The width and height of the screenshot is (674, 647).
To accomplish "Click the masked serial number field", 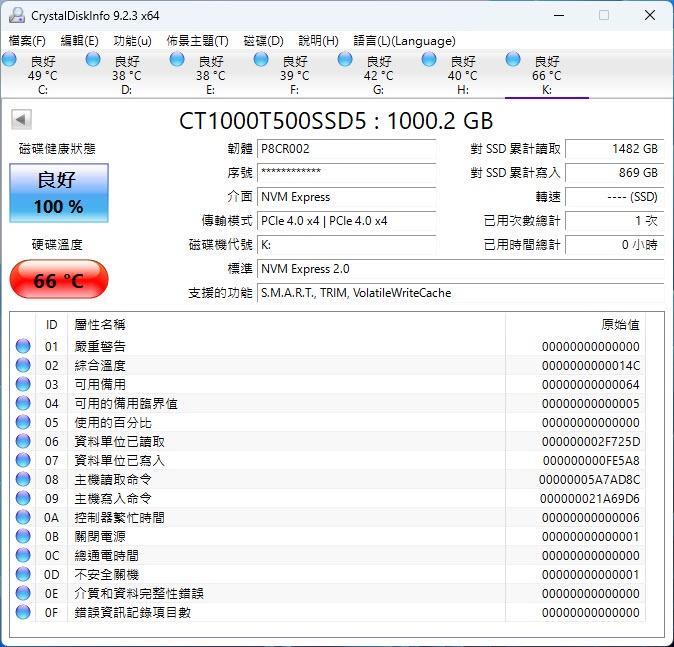I will coord(346,173).
